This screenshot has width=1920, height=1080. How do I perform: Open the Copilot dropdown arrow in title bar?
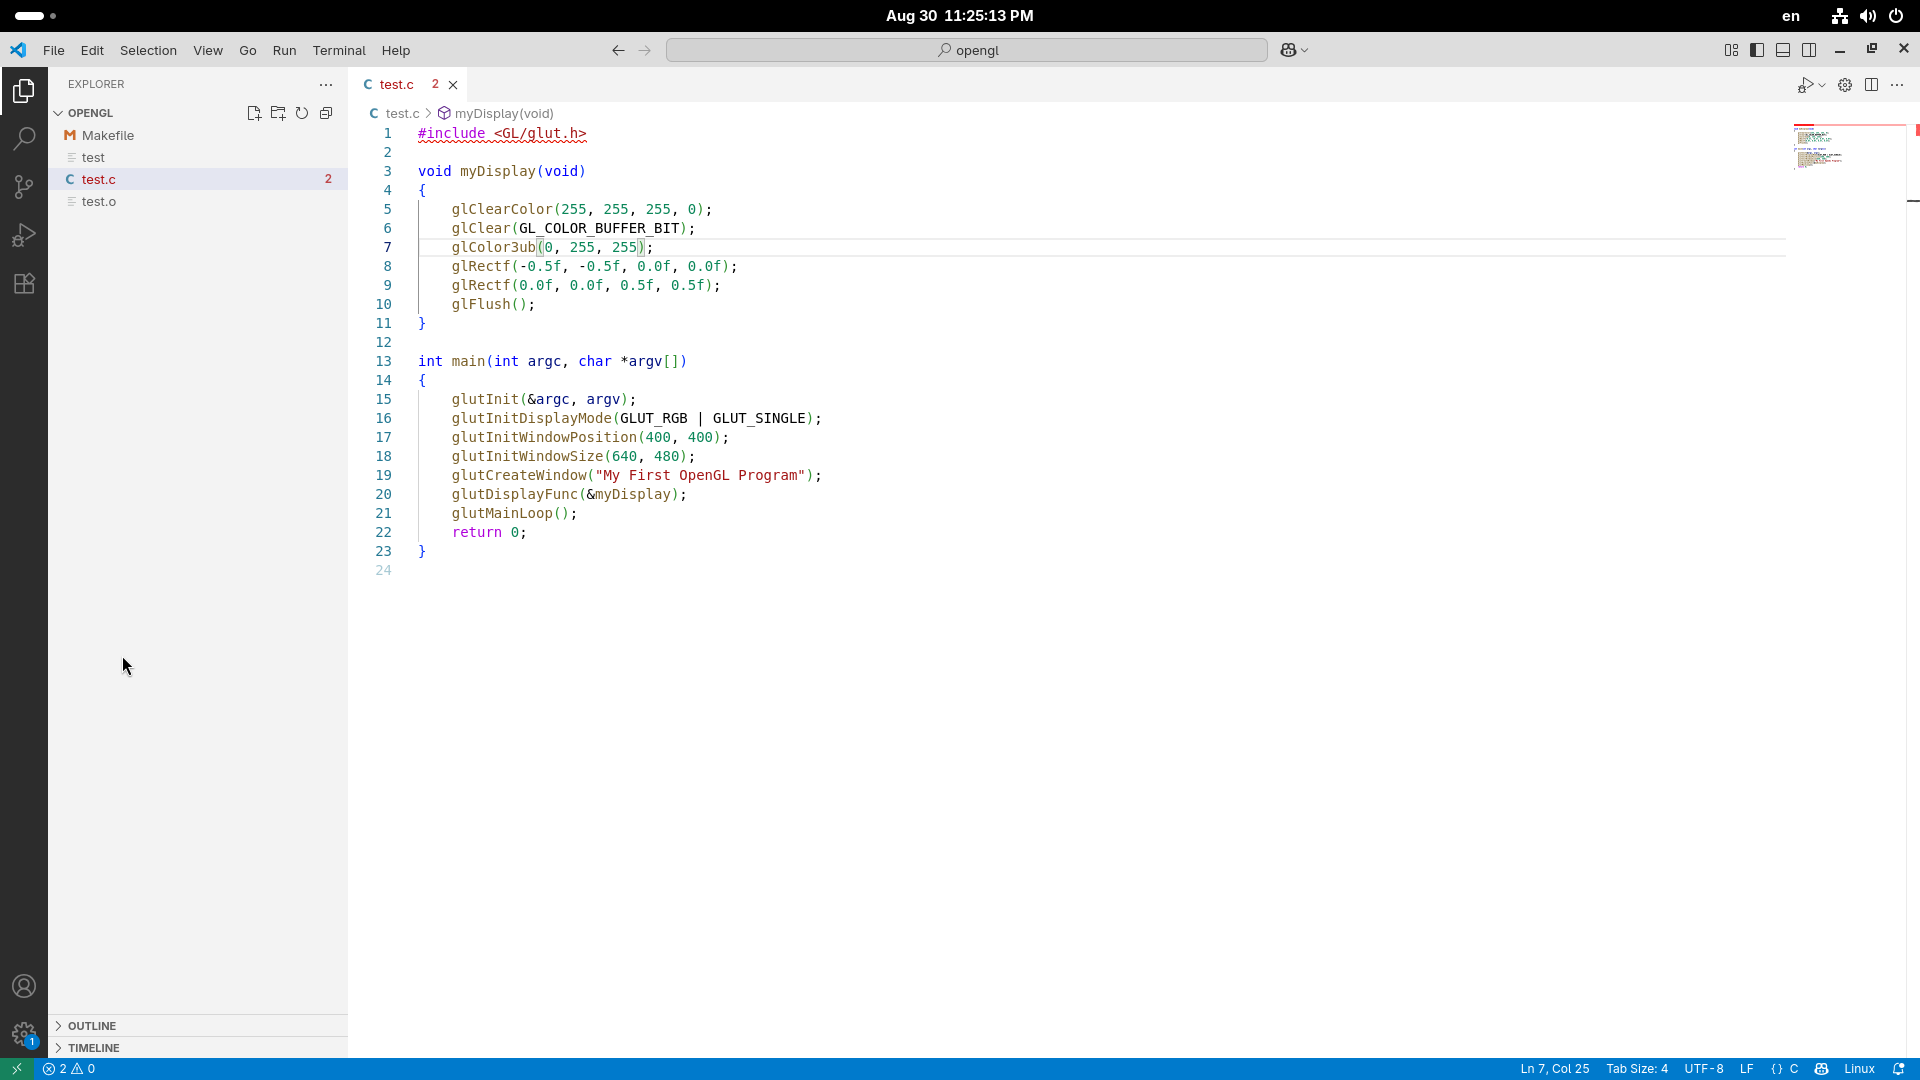1304,50
